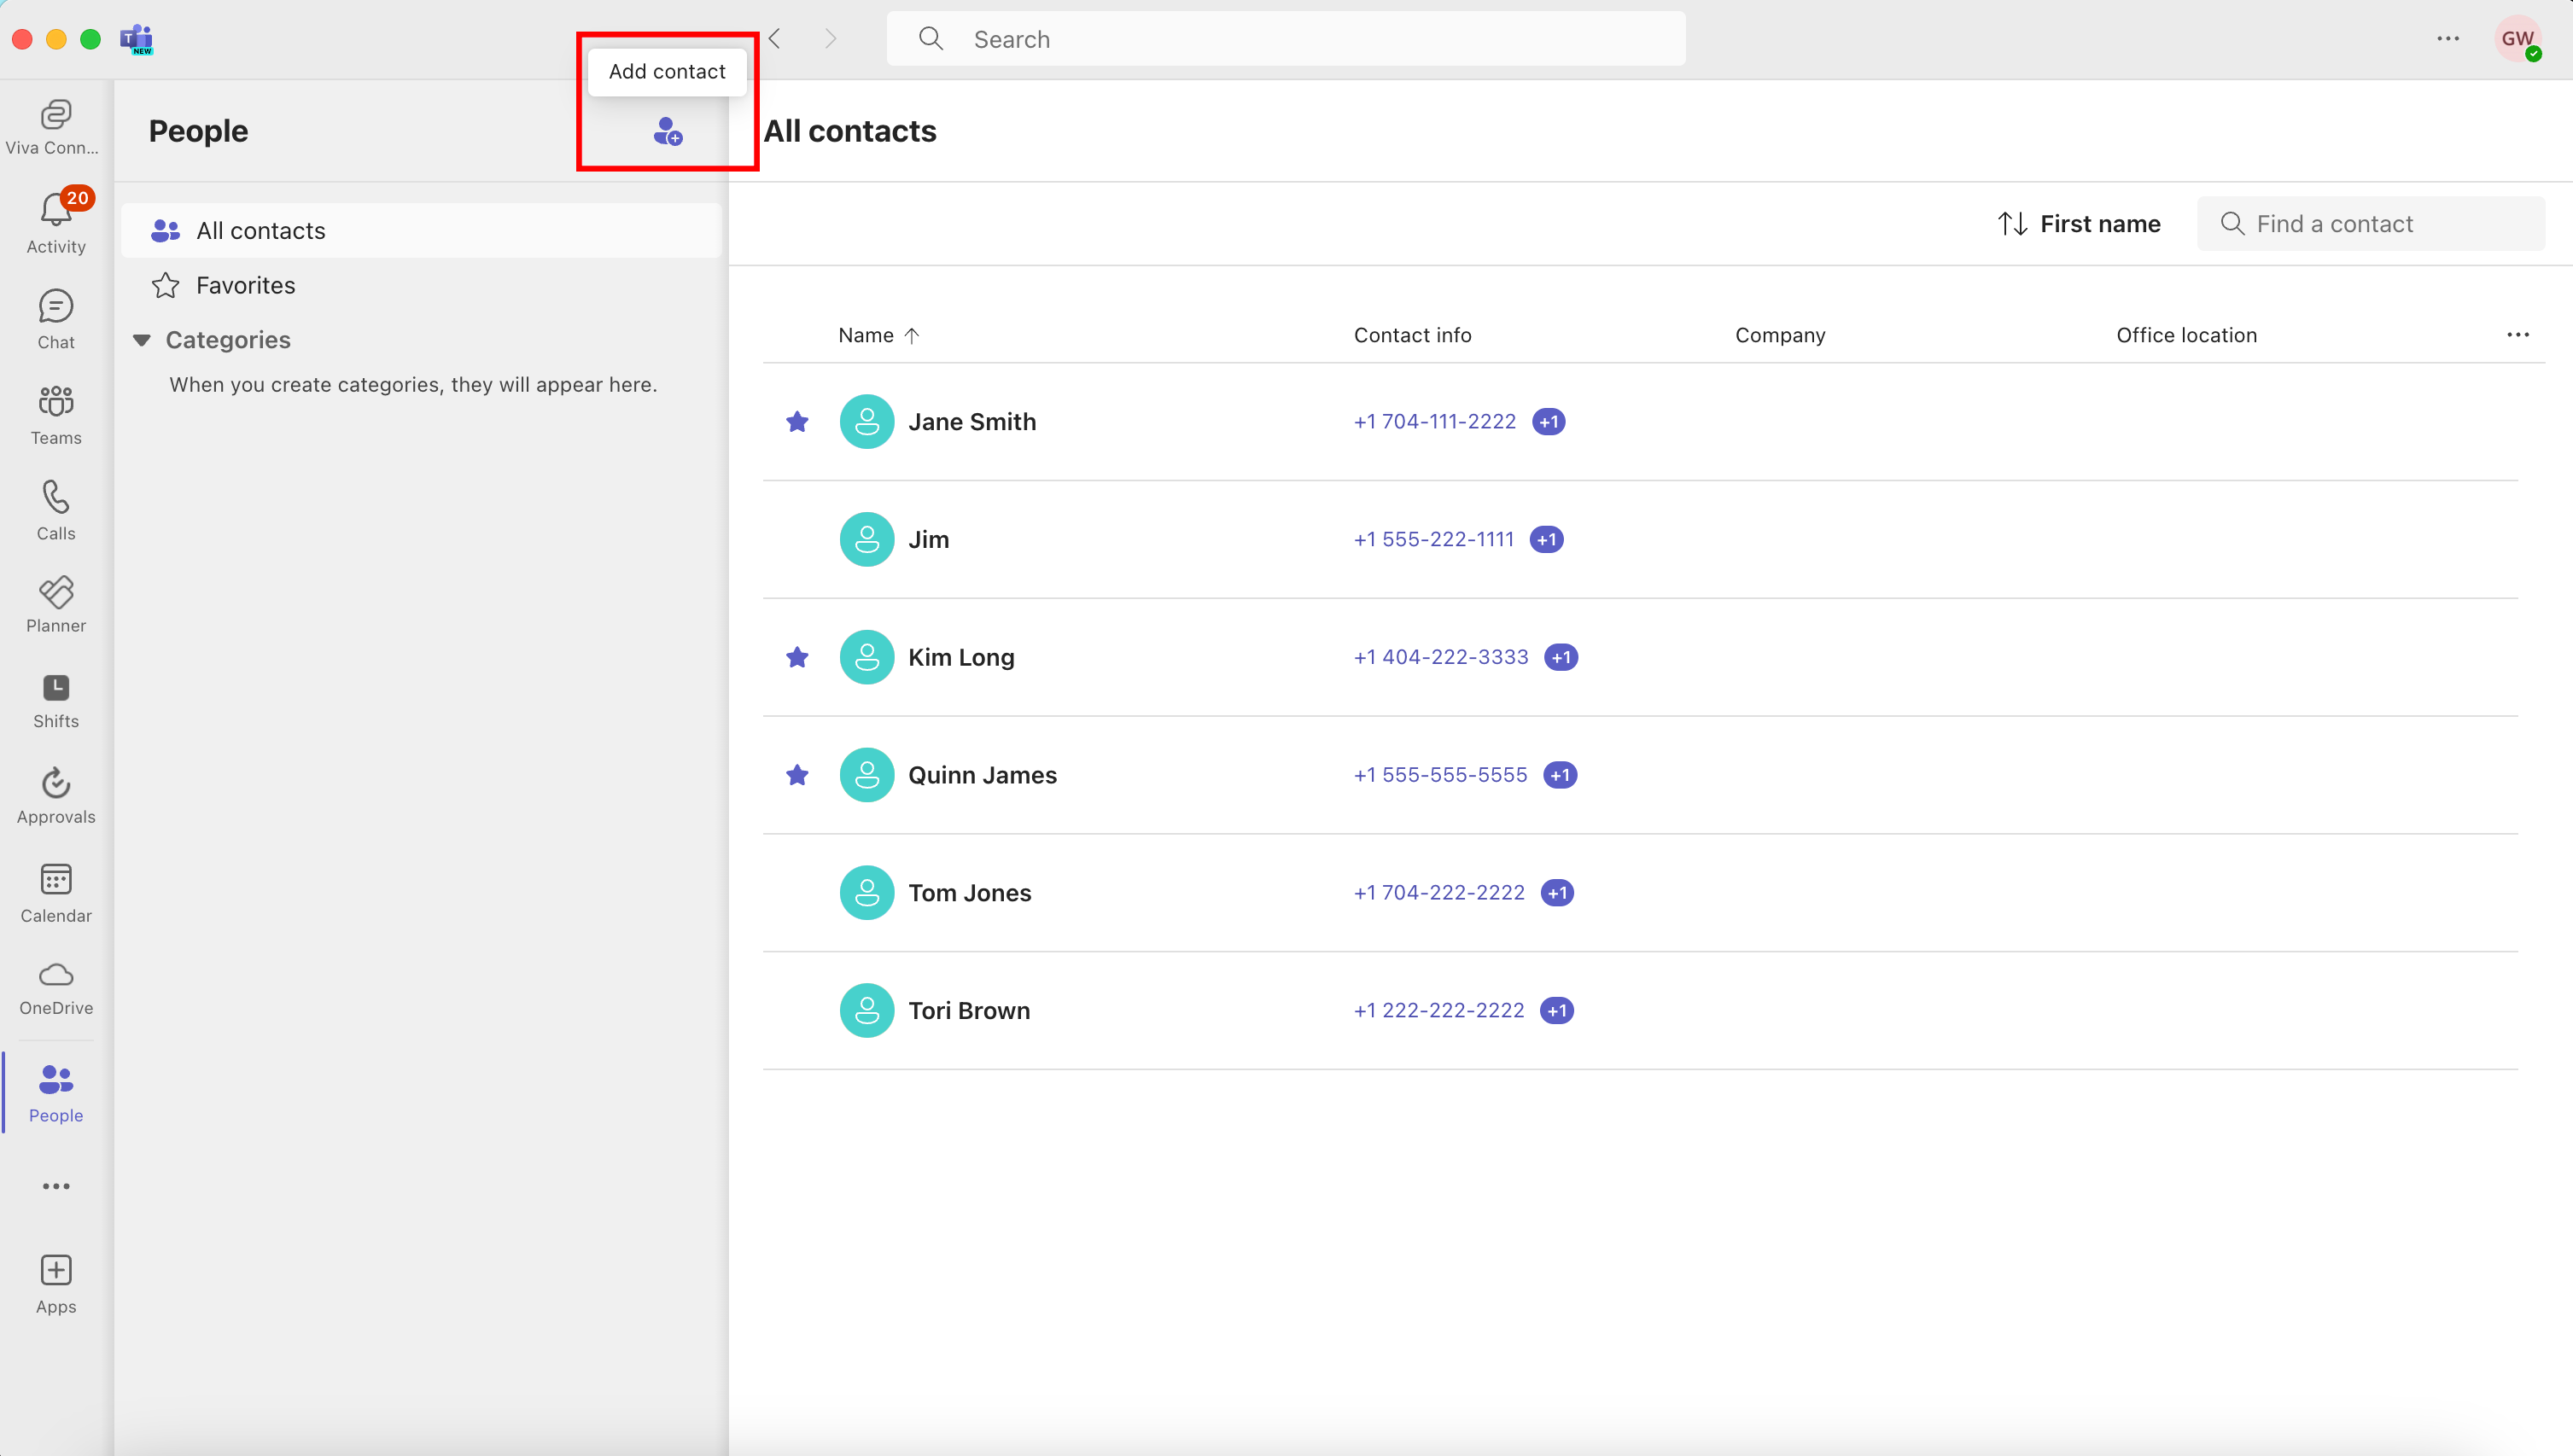Select the Jane Smith contact name
Viewport: 2573px width, 1456px height.
coord(972,421)
